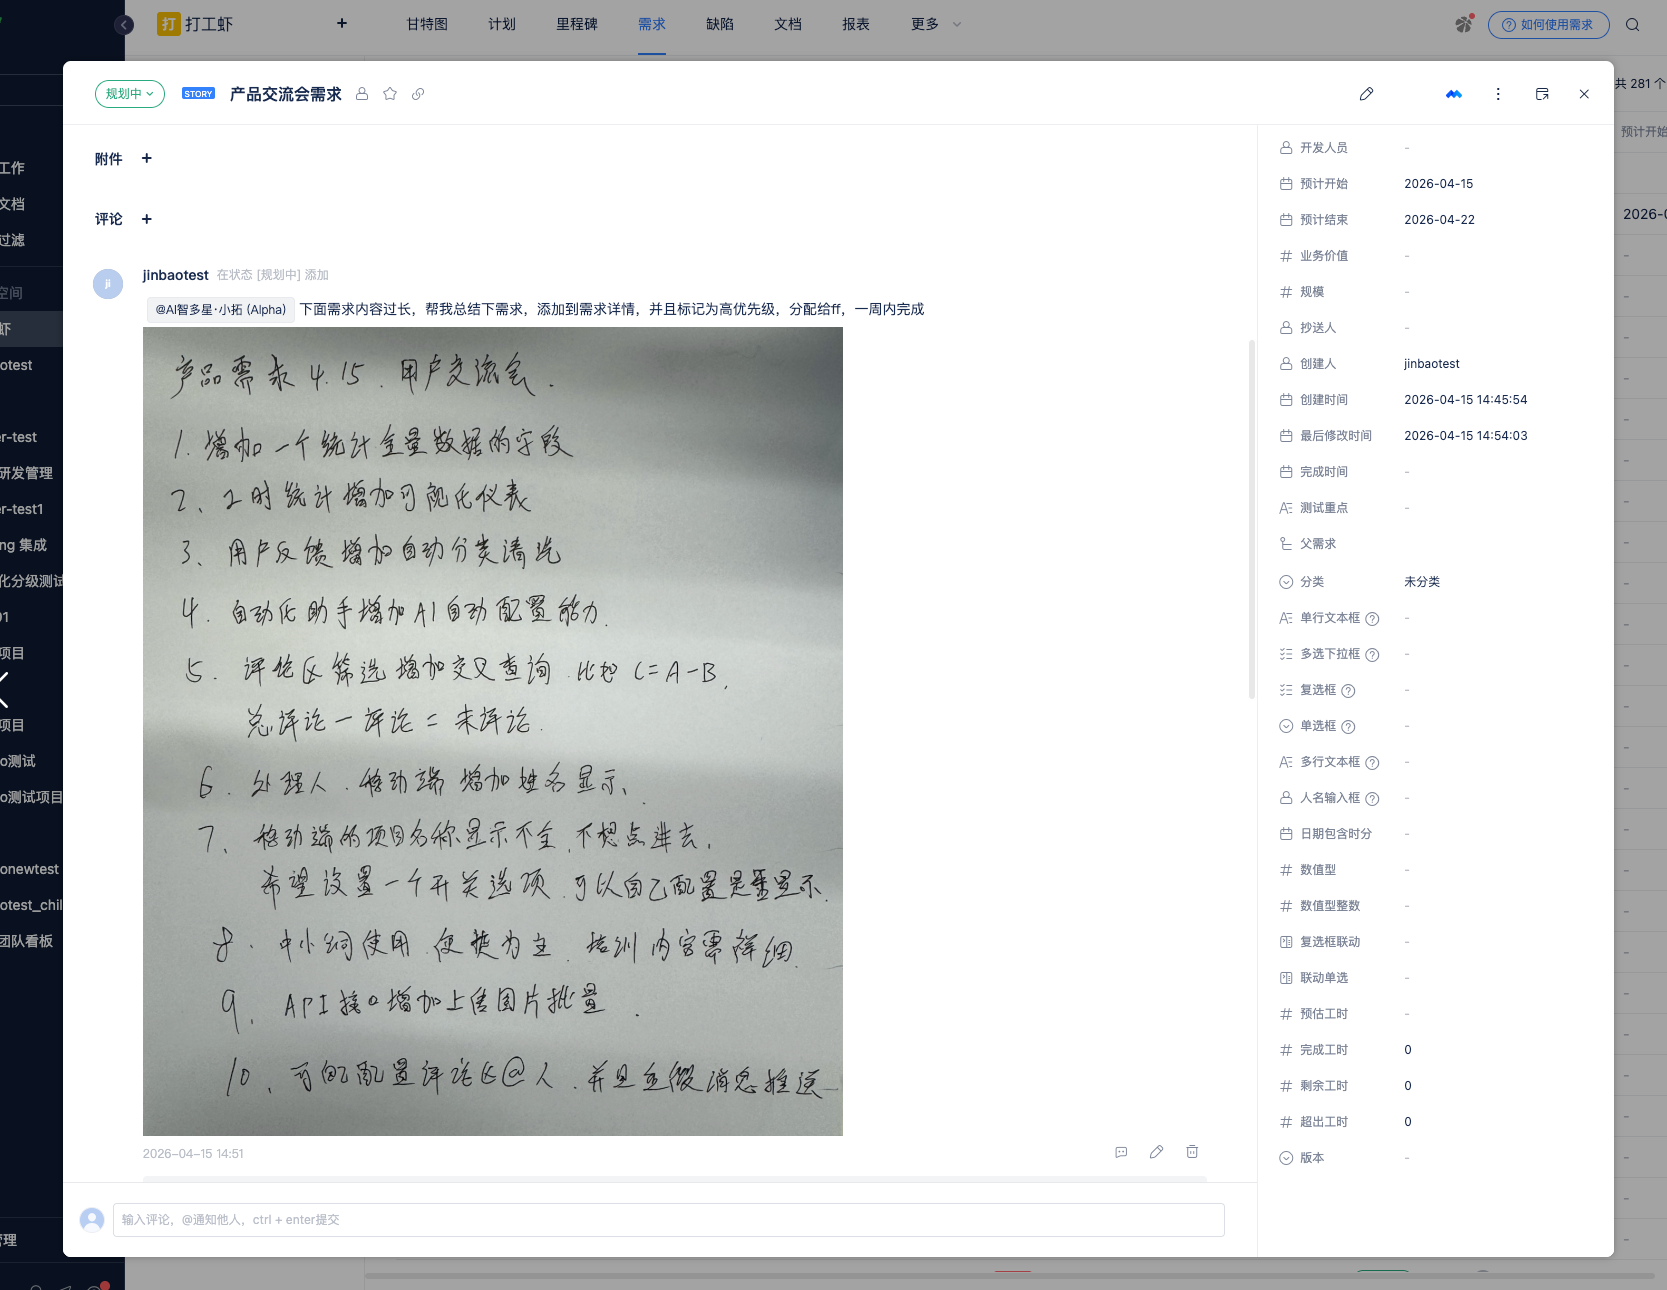
Task: Show help for the 多行文本框 field
Action: pos(1372,763)
